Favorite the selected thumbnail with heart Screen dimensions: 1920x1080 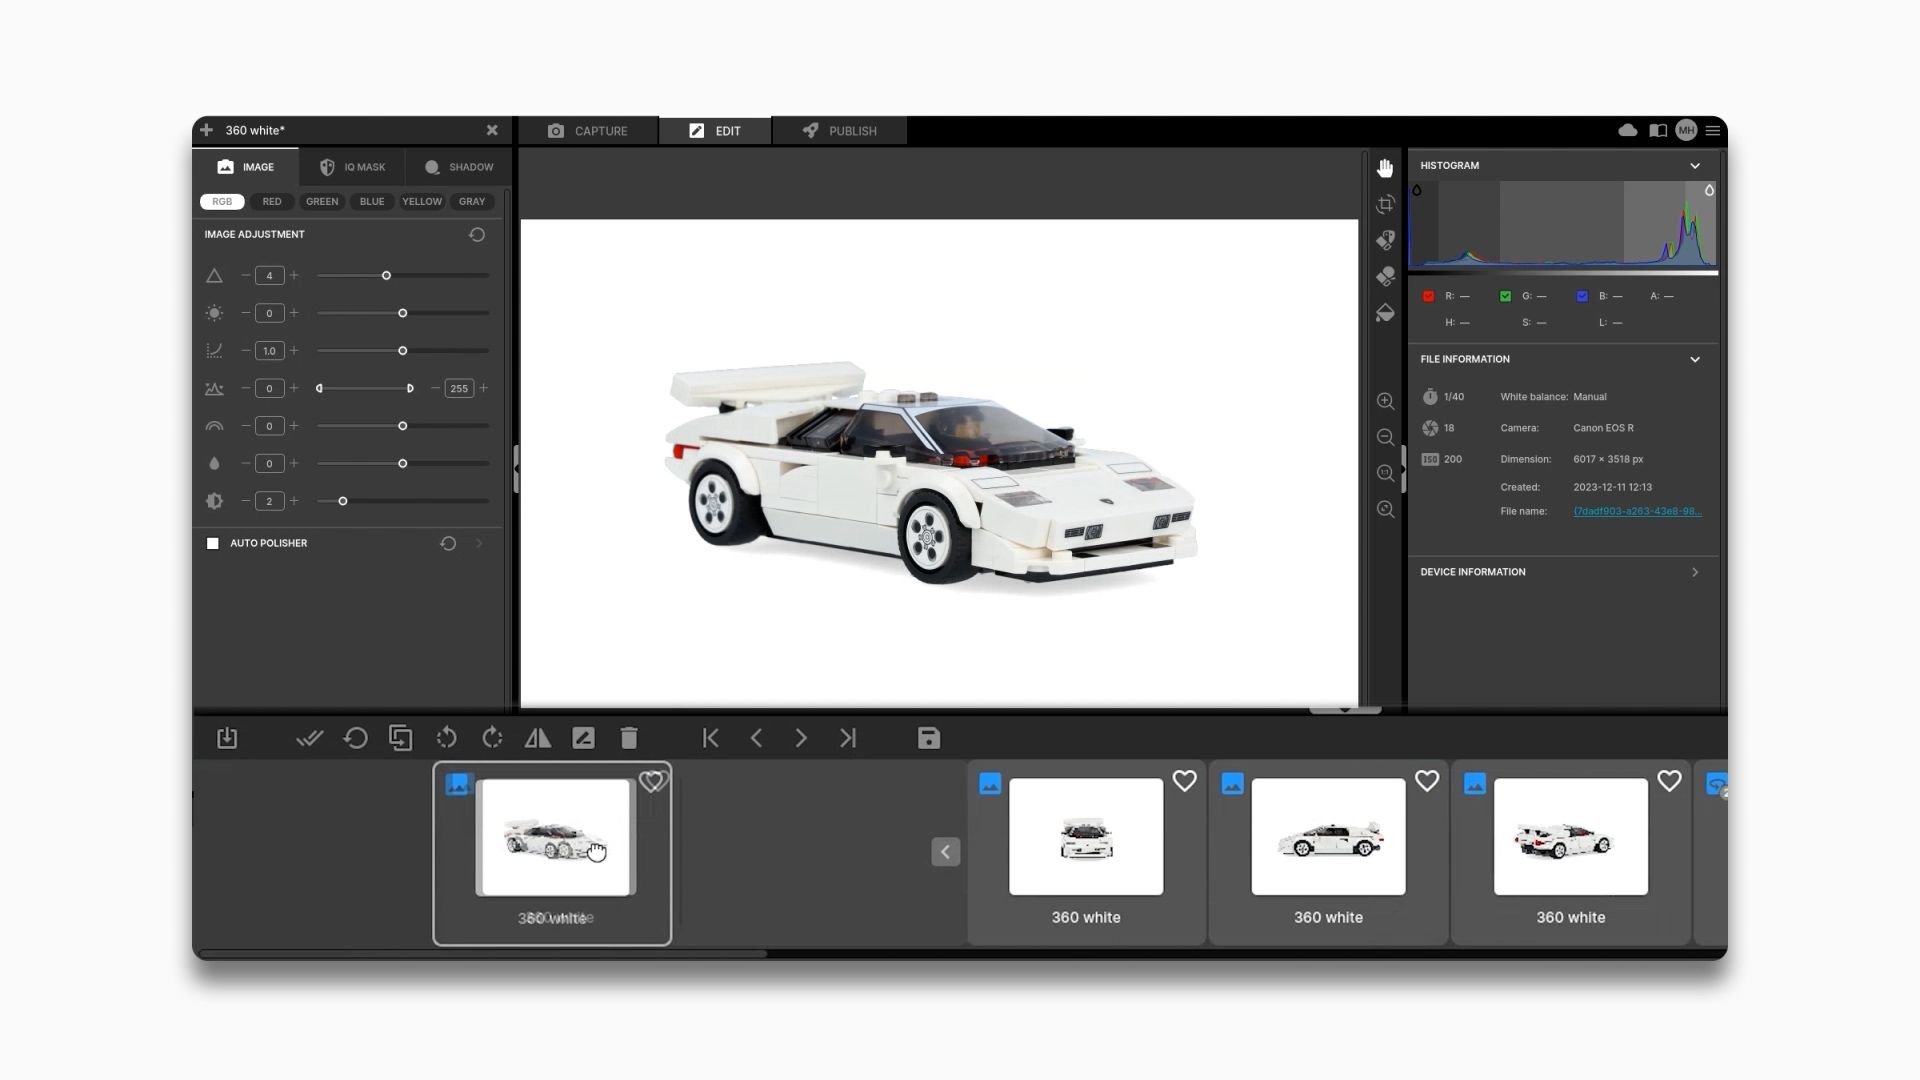tap(652, 781)
